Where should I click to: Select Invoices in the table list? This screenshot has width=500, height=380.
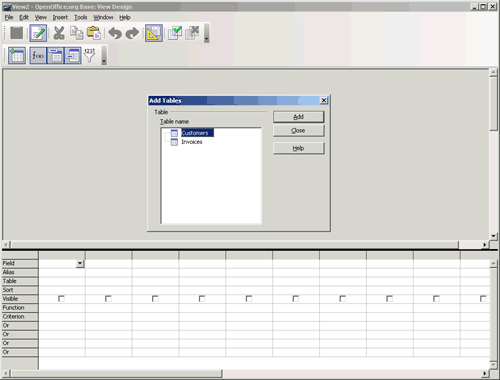(192, 142)
